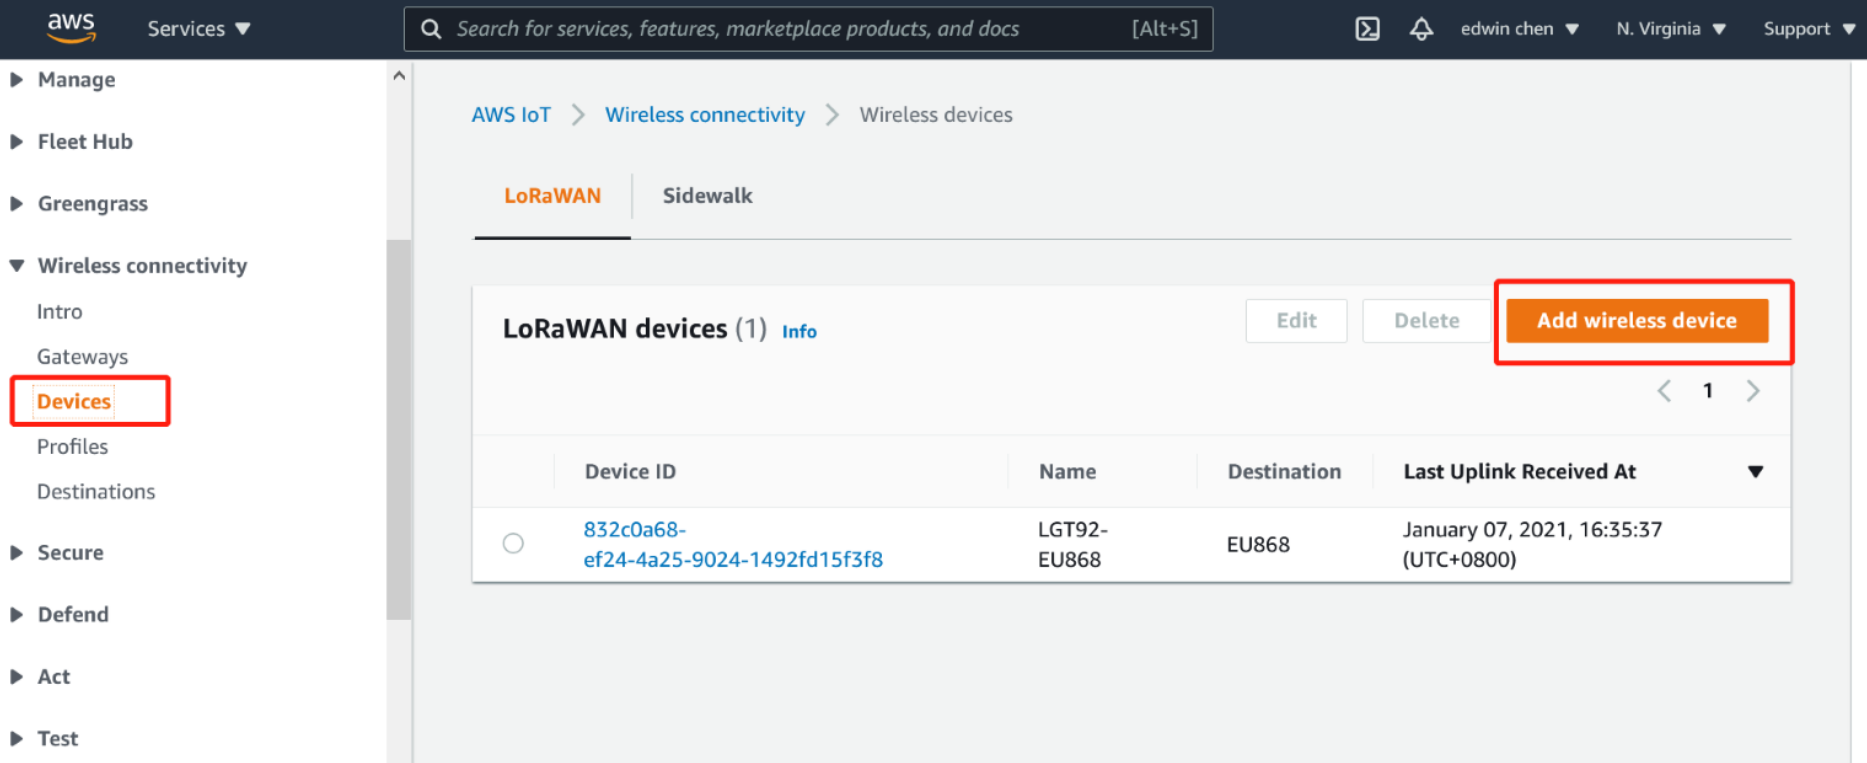Open Devices in the sidebar
The width and height of the screenshot is (1867, 763).
pos(74,402)
